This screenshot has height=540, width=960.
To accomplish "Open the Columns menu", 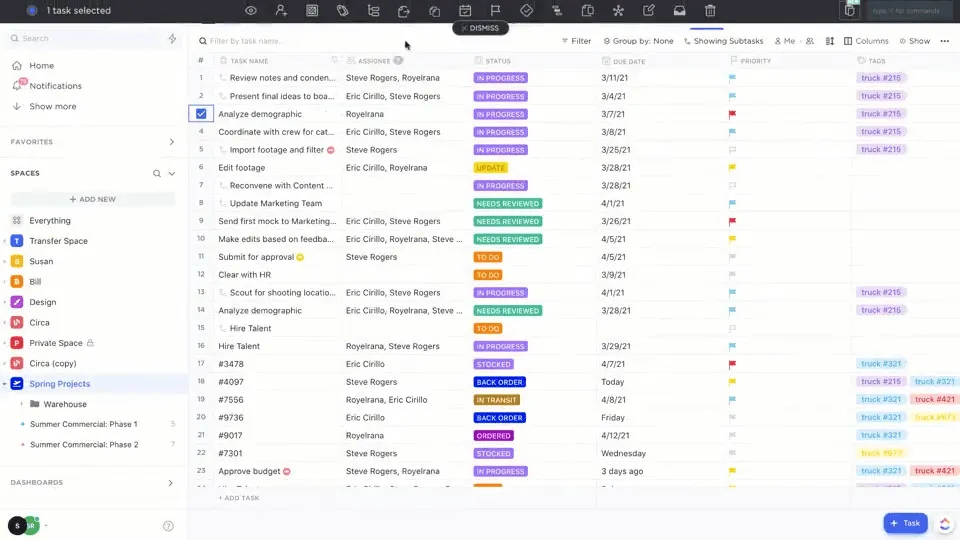I will tap(866, 41).
